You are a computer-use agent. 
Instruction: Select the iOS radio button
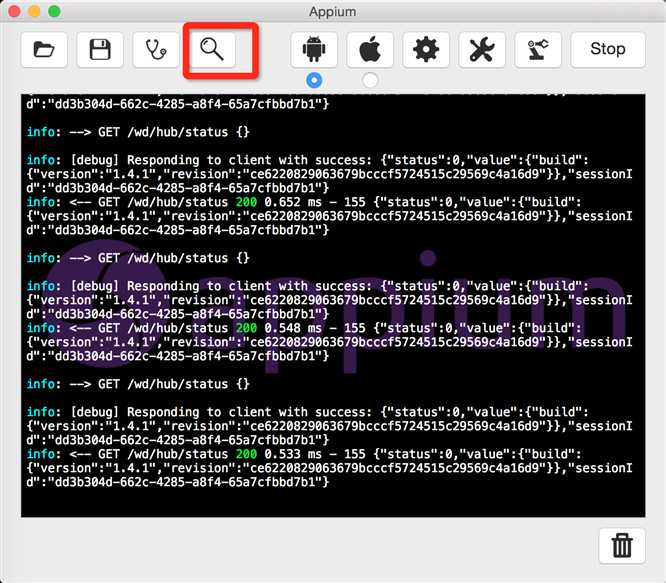point(370,80)
